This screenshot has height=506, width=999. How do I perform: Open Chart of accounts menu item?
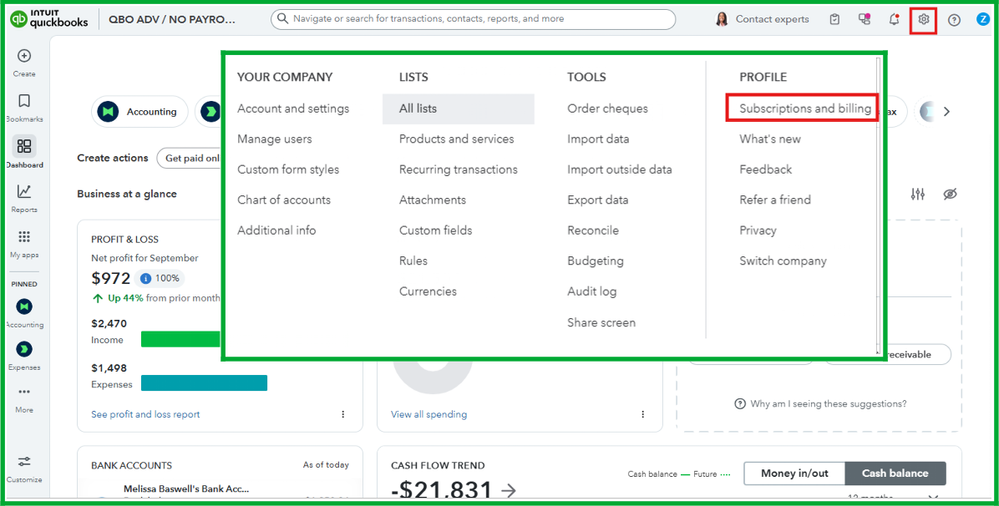point(284,200)
